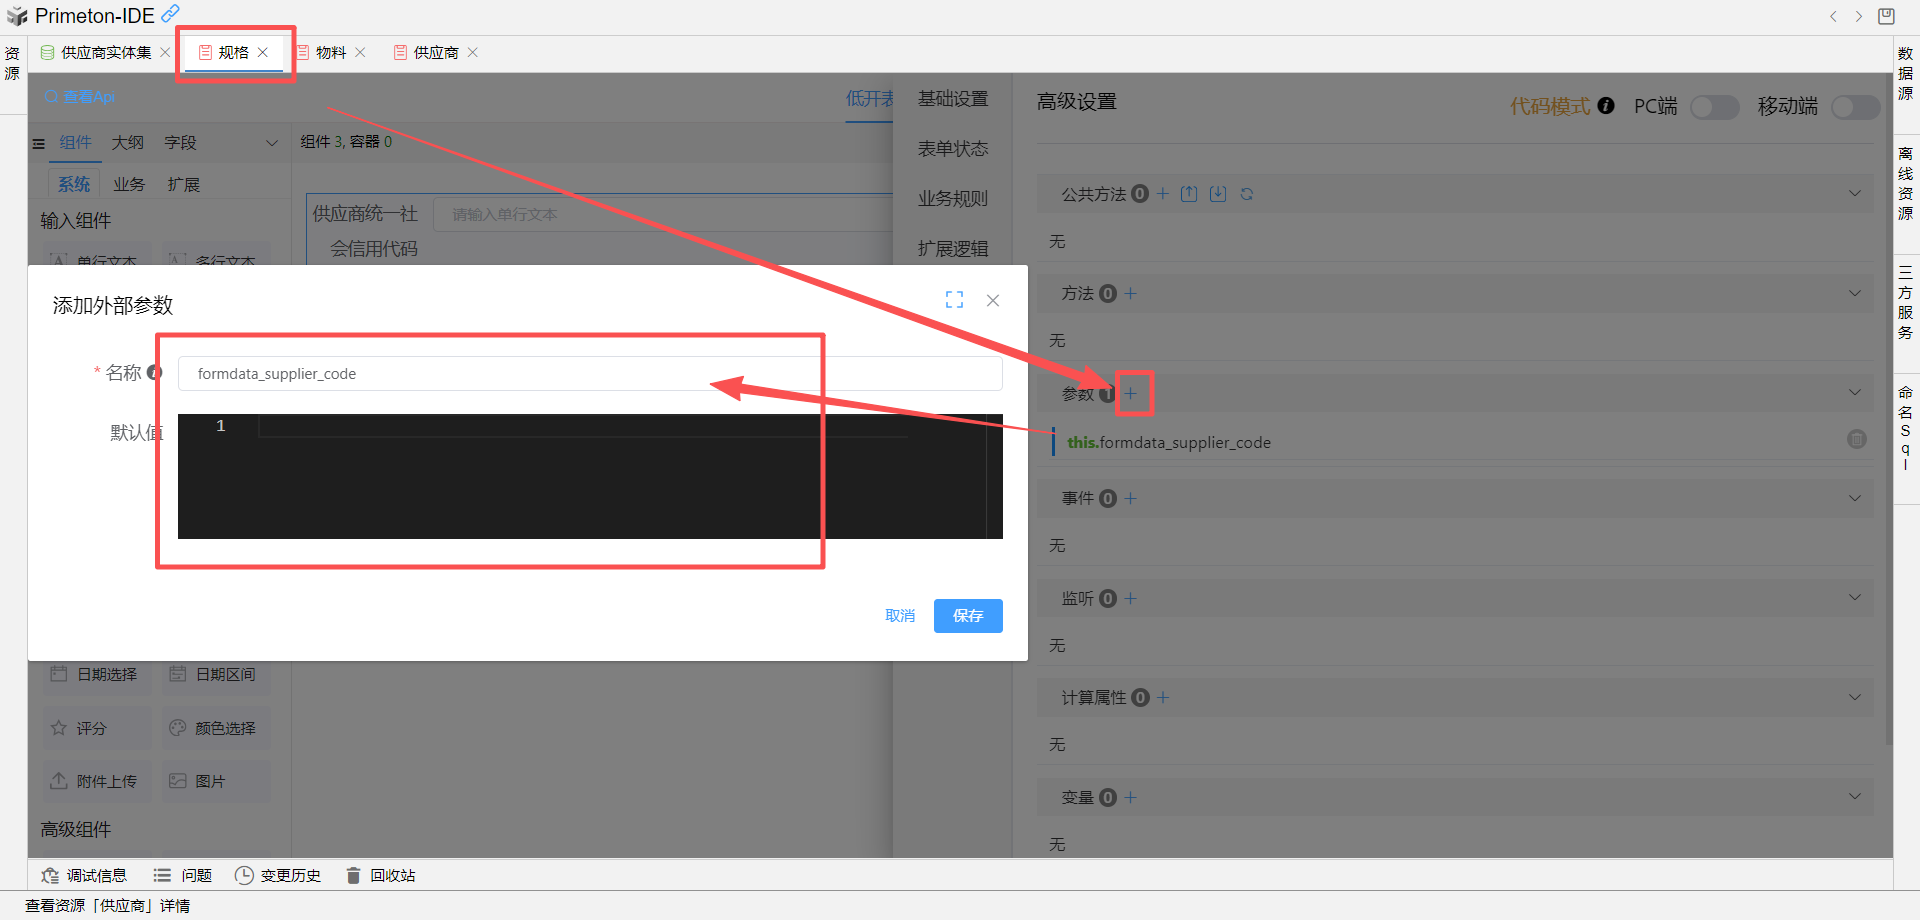Click the 名称 input field
Viewport: 1920px width, 920px height.
point(590,374)
